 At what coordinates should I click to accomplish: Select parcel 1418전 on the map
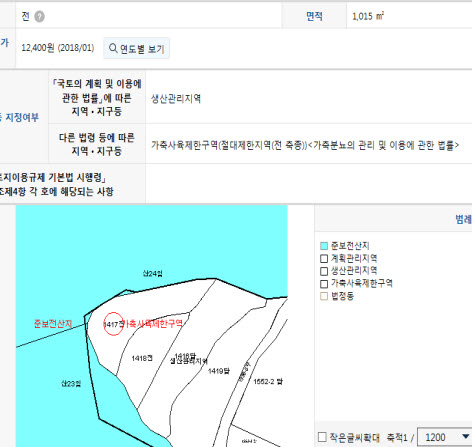(142, 358)
